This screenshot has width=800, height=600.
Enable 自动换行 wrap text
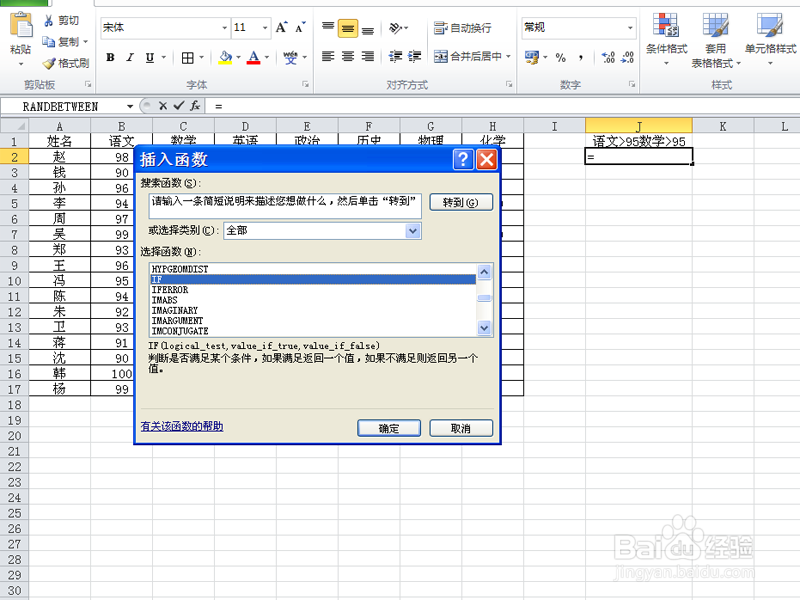point(462,28)
